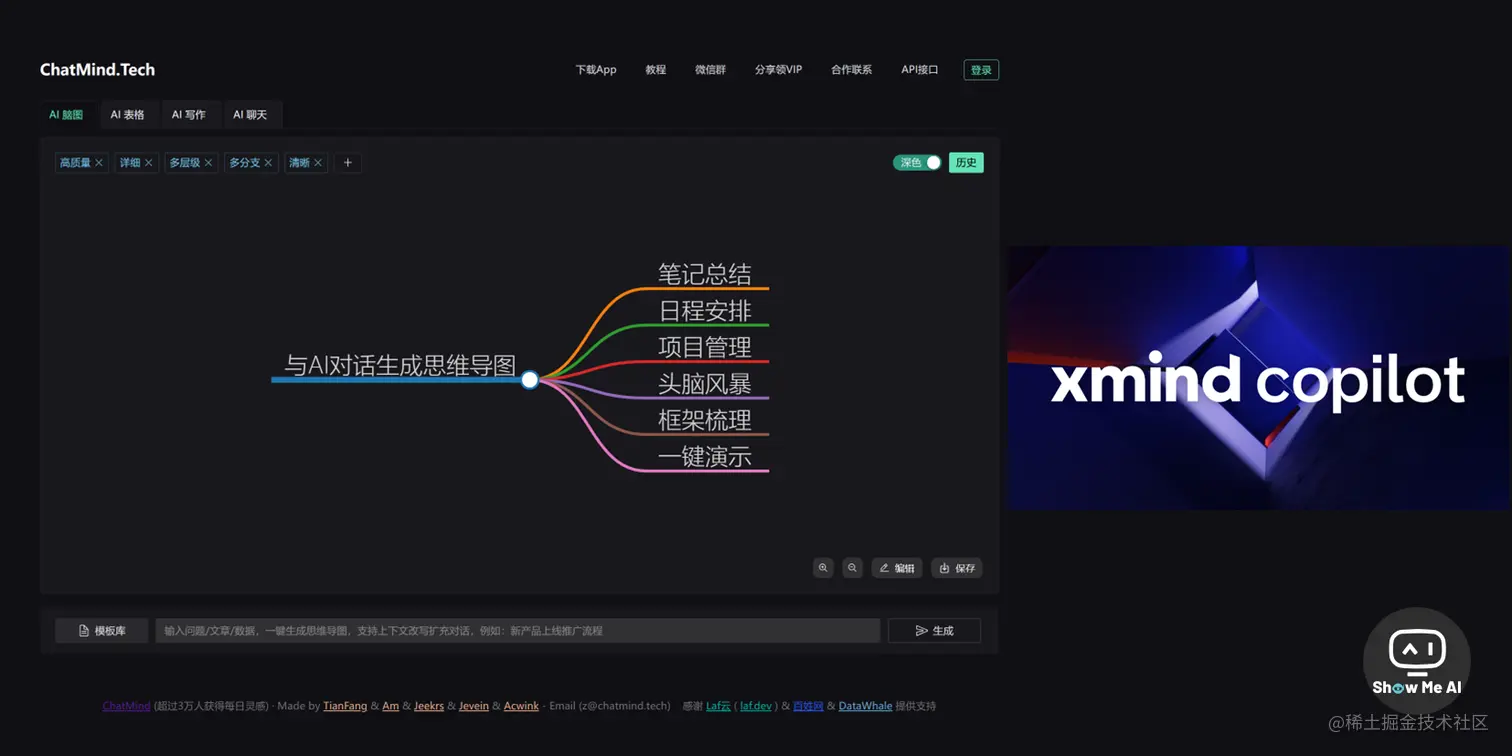Select the 框架梳理 branch node
The image size is (1512, 756).
pyautogui.click(x=705, y=420)
